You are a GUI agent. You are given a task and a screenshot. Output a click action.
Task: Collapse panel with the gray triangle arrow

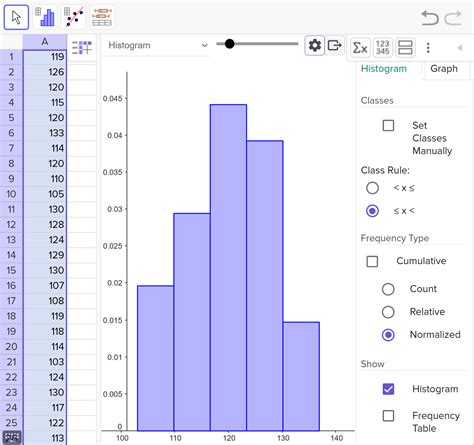460,48
